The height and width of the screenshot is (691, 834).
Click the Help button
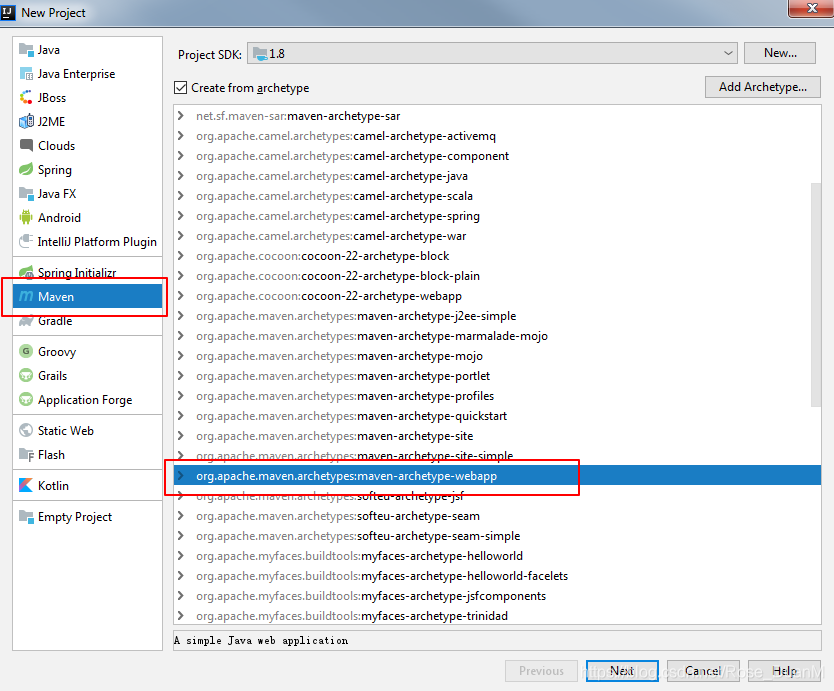[785, 671]
